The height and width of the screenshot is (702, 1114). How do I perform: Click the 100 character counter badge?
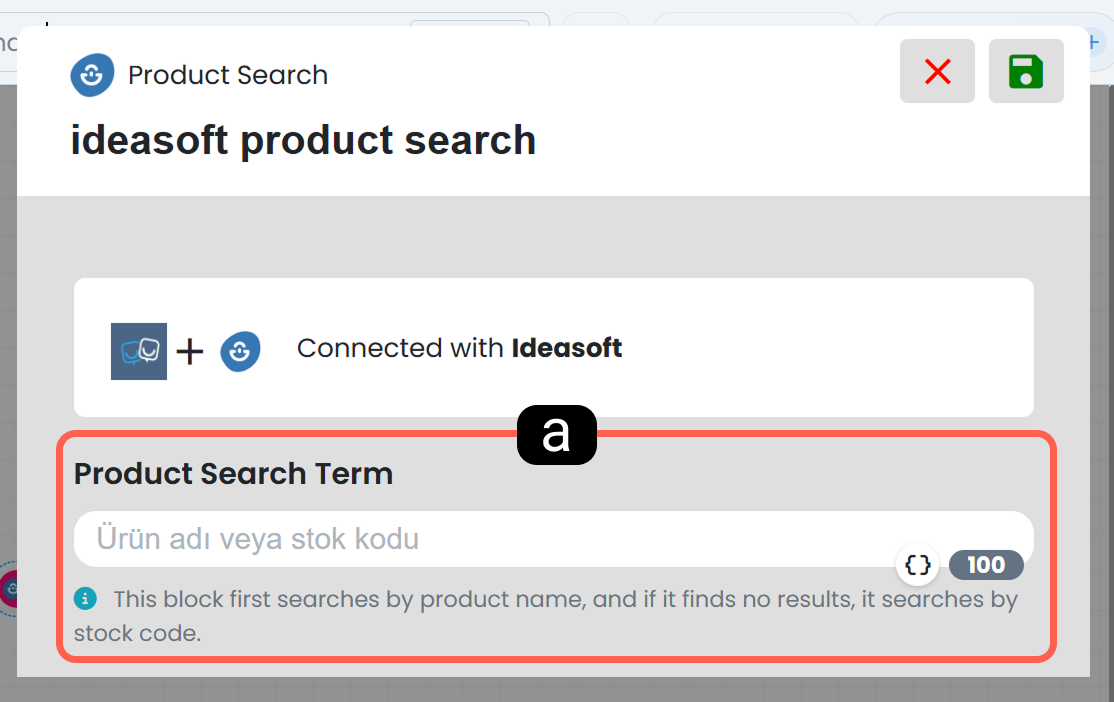986,565
